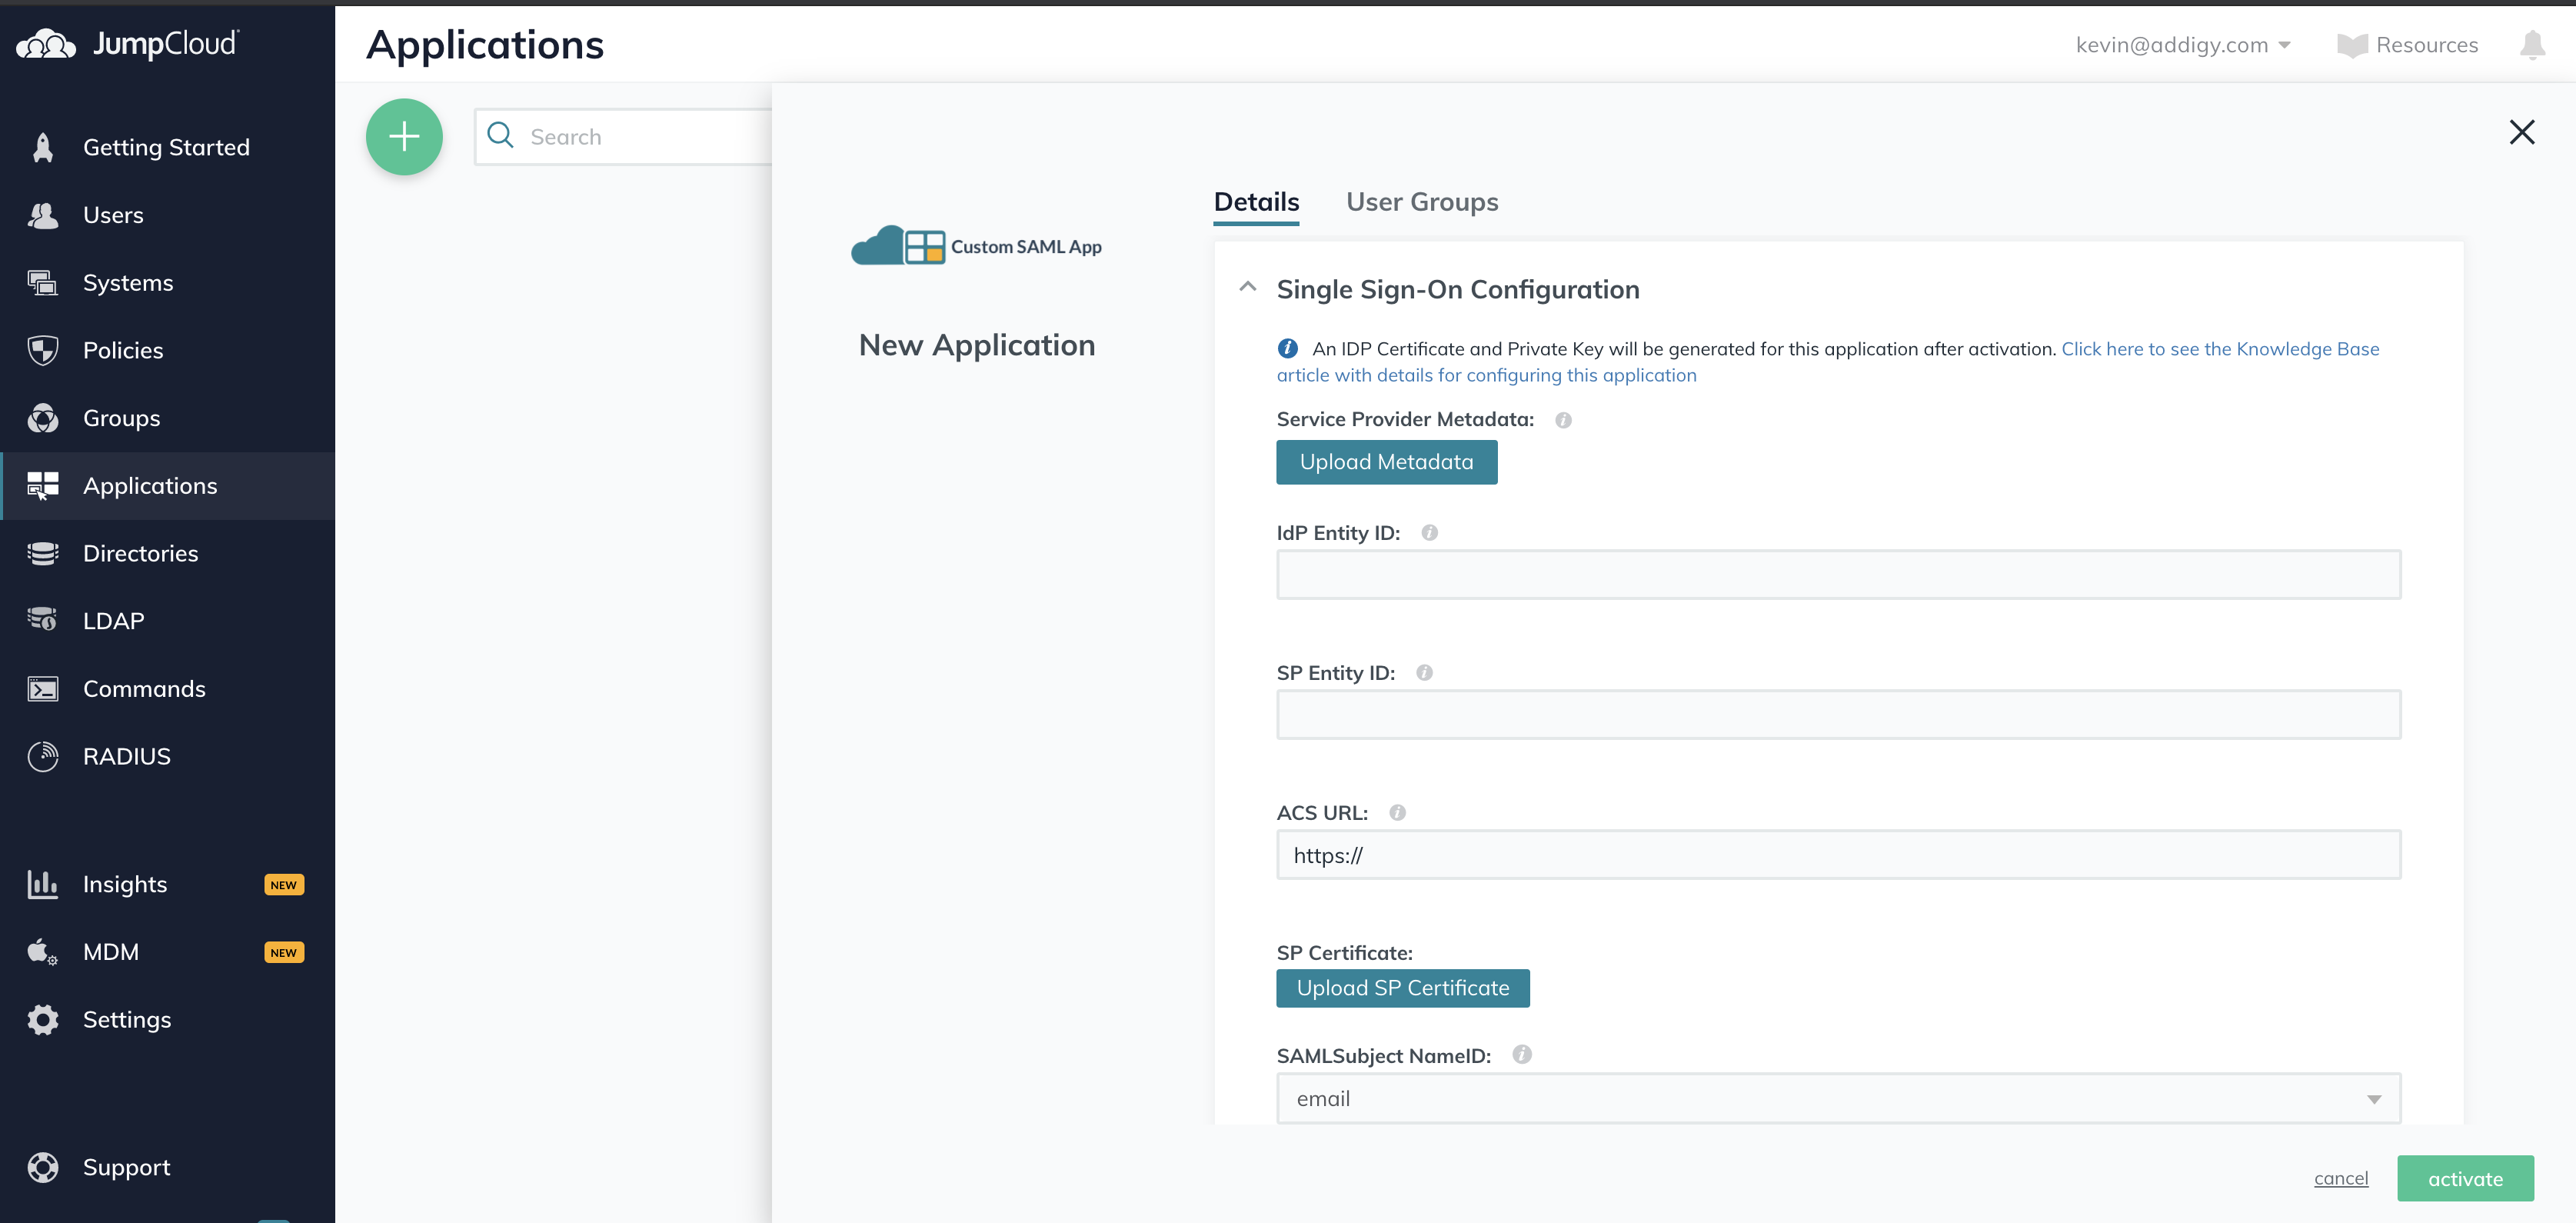This screenshot has height=1223, width=2576.
Task: Select the RADIUS sidebar icon
Action: point(43,756)
